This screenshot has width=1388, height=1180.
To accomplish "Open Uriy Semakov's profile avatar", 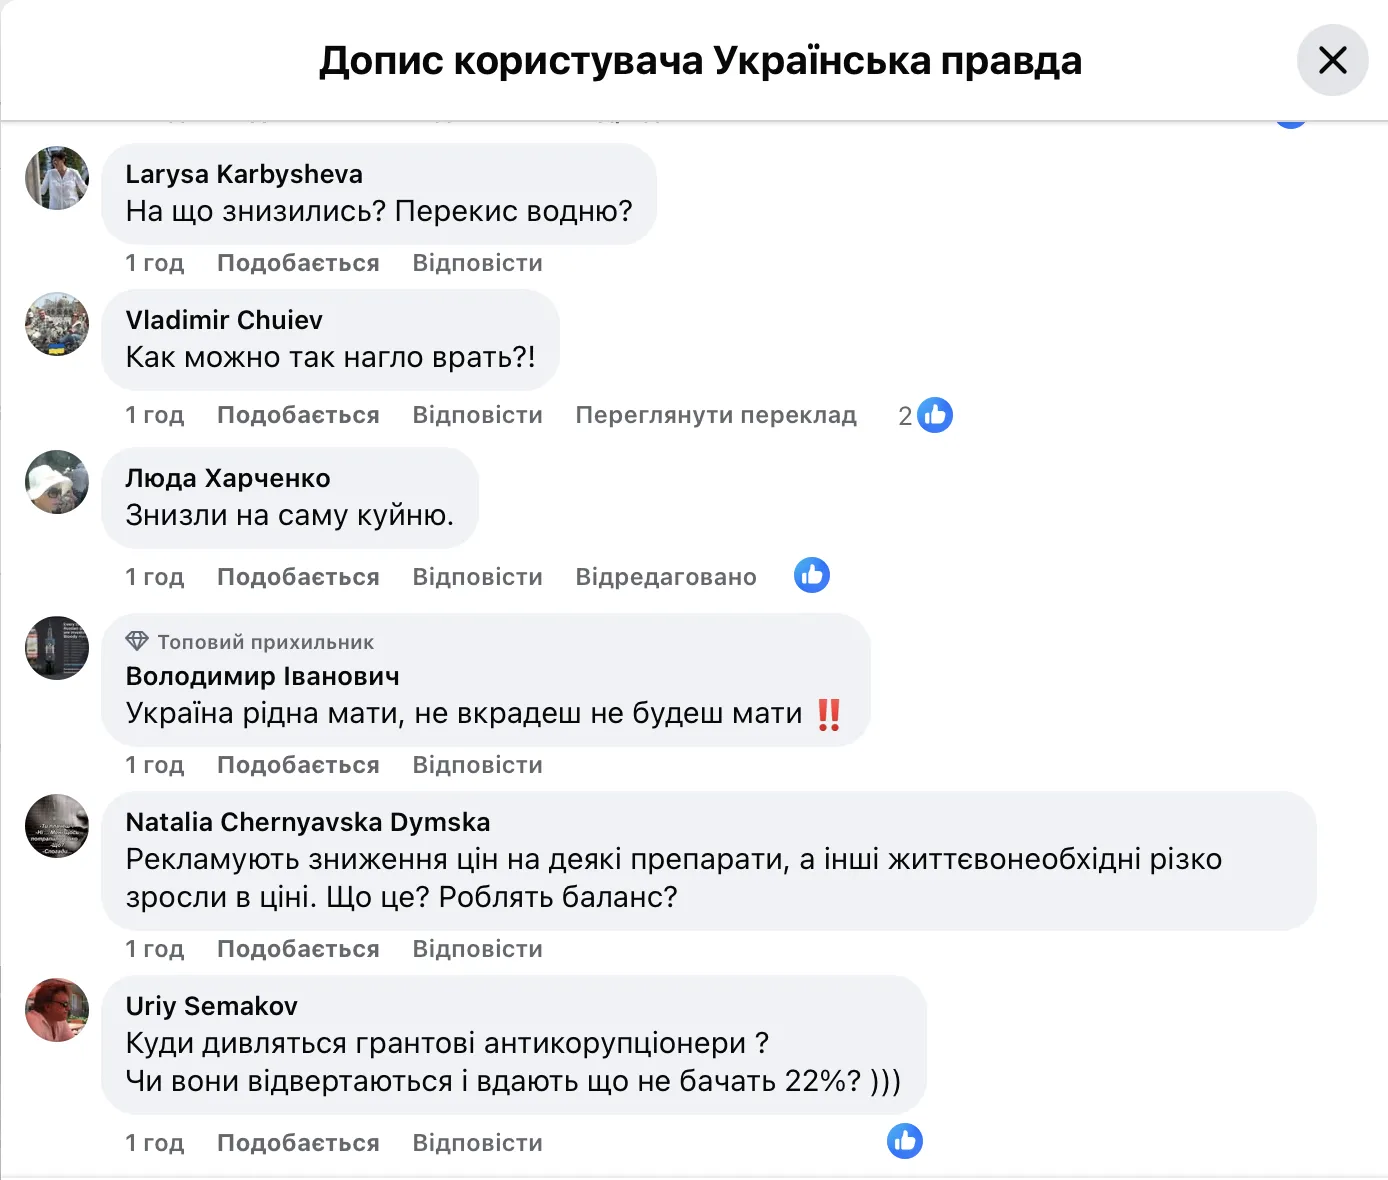I will (57, 1010).
